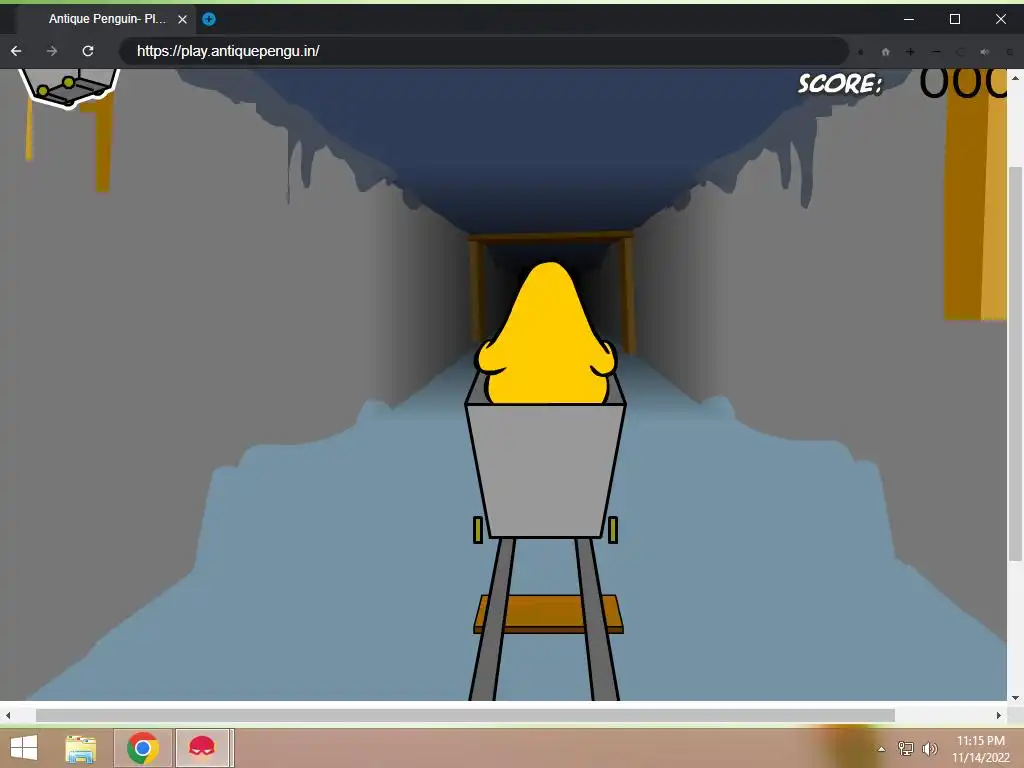Open the Windows Start menu

[x=24, y=748]
